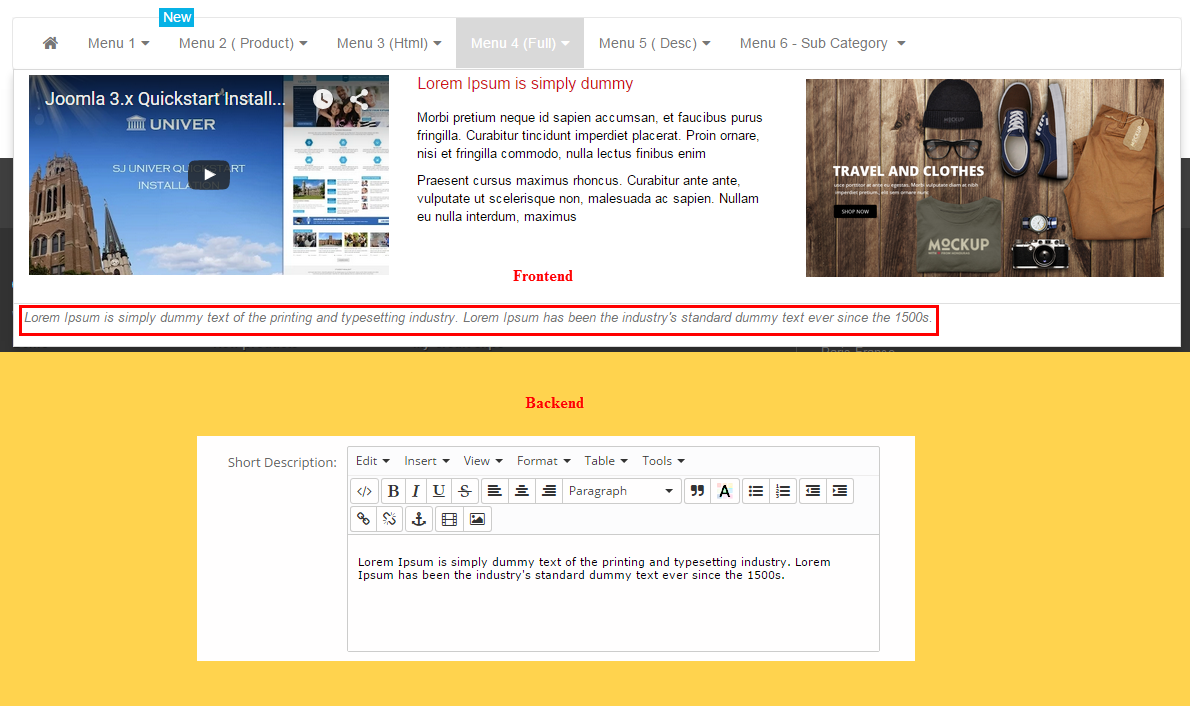Screen dimensions: 1190x706
Task: Insert a bullet list
Action: point(756,491)
